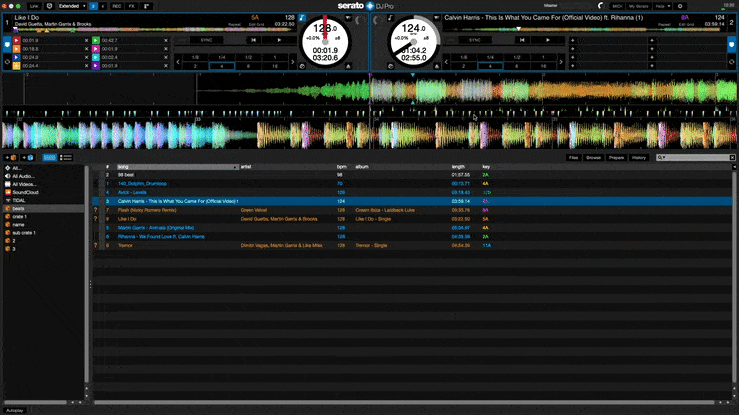Open the Extended view mode dropdown
The width and height of the screenshot is (739, 415).
point(72,6)
